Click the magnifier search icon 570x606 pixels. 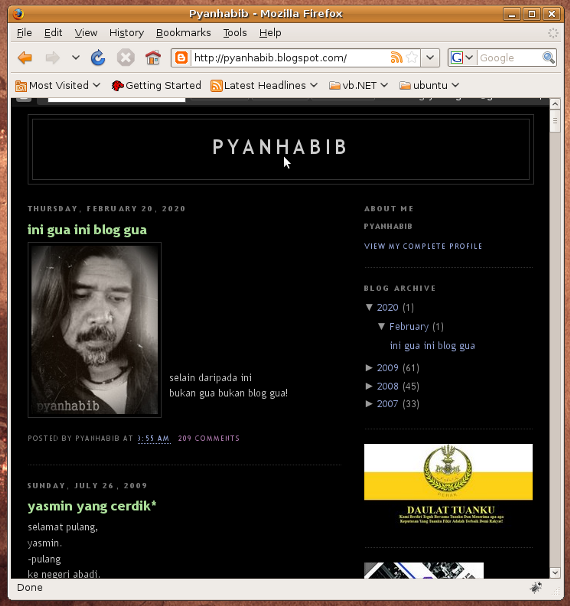pyautogui.click(x=548, y=58)
